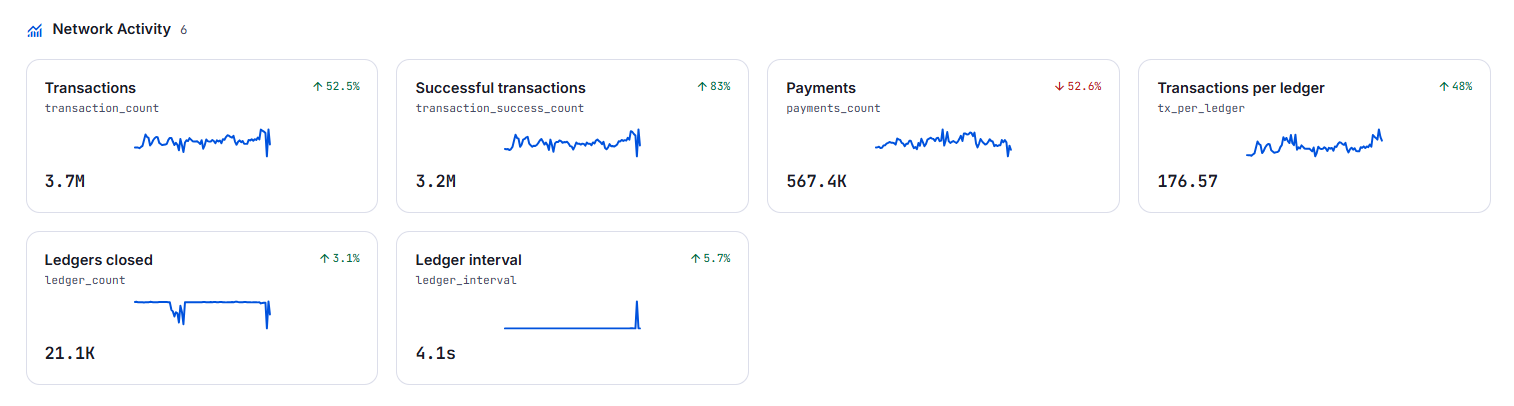Click the 'Ledgers closed' card title

point(99,260)
